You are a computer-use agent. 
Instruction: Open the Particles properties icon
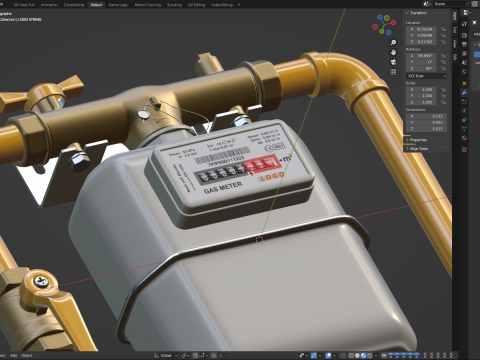(464, 102)
